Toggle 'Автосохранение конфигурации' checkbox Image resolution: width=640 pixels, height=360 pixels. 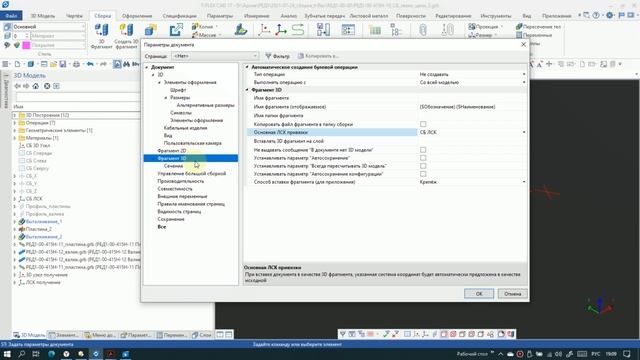[423, 174]
